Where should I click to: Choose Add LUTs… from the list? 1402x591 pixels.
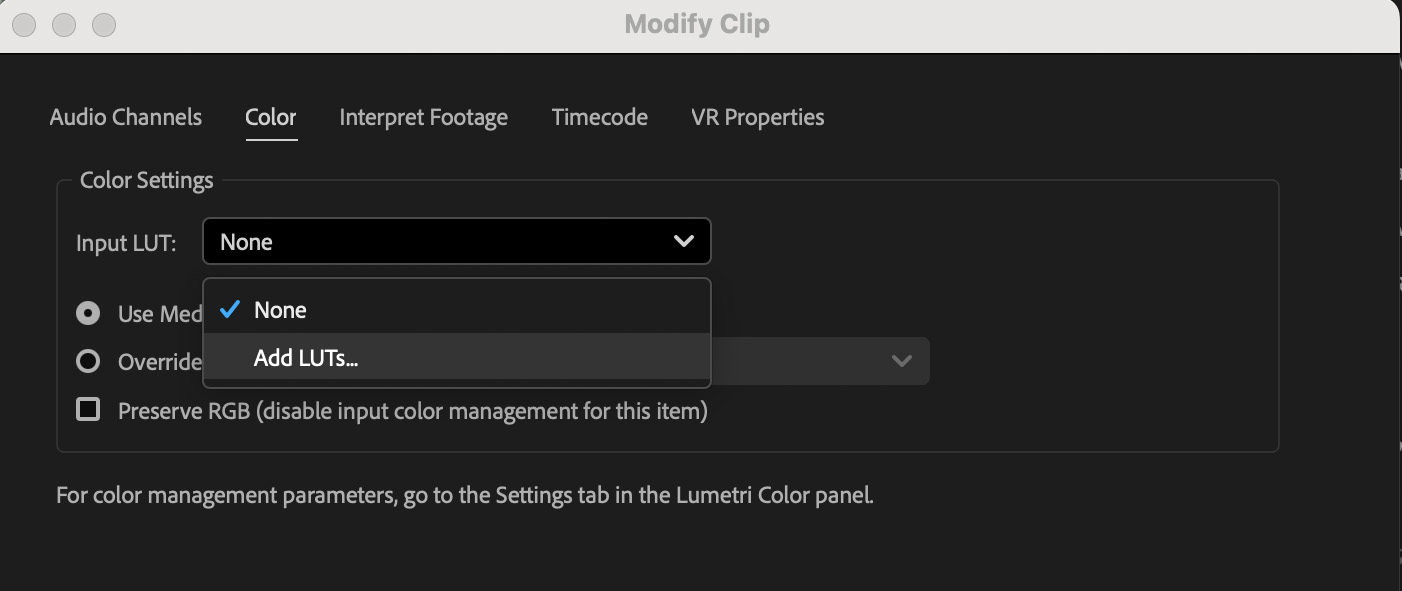tap(306, 358)
